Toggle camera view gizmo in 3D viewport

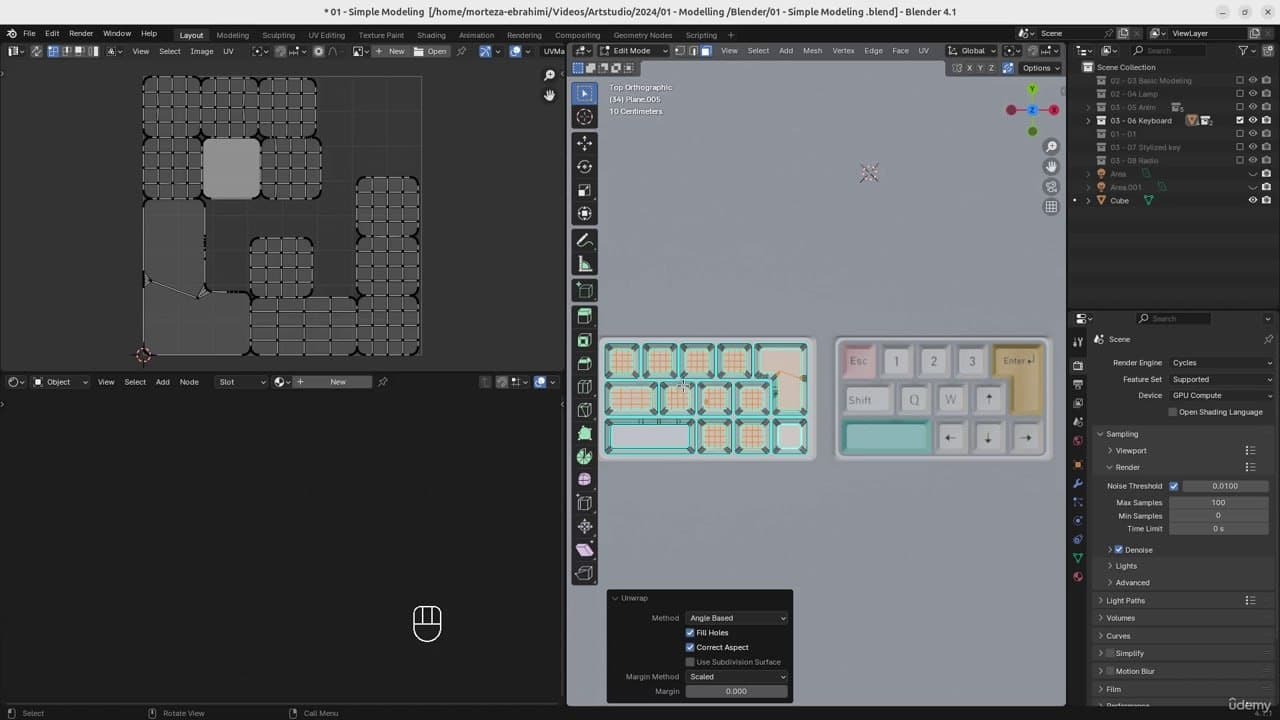(1051, 186)
